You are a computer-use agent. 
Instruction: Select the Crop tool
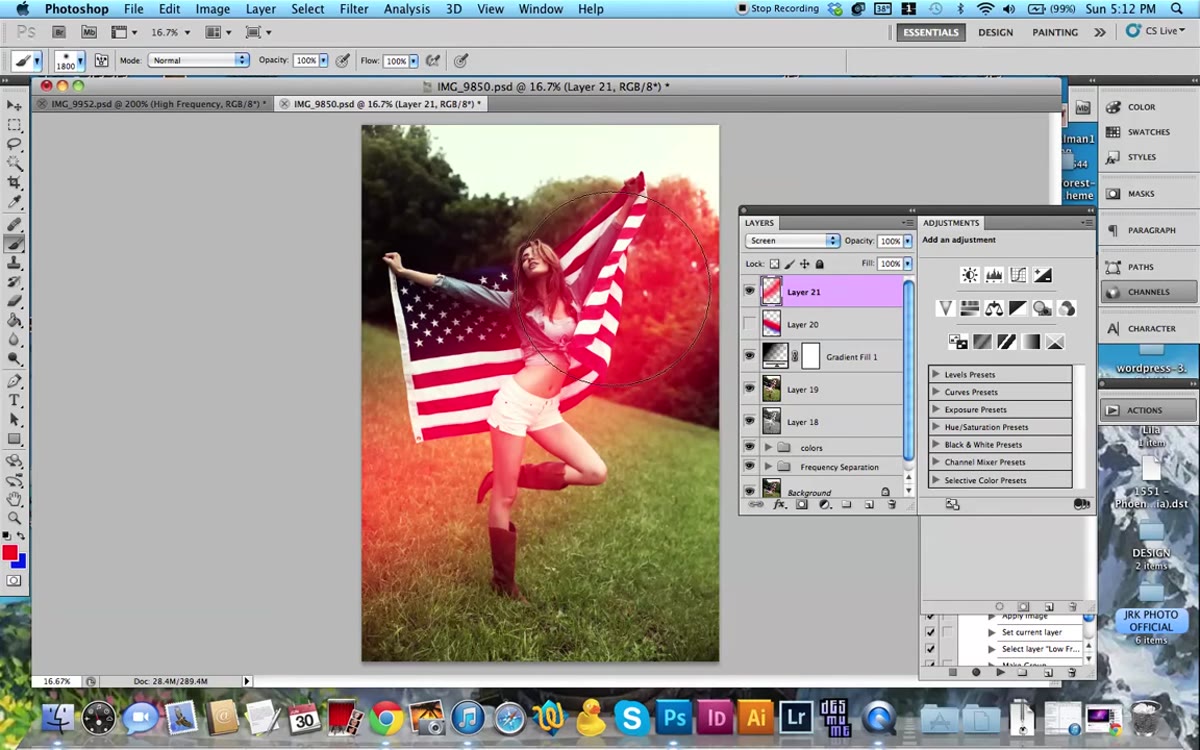tap(14, 183)
